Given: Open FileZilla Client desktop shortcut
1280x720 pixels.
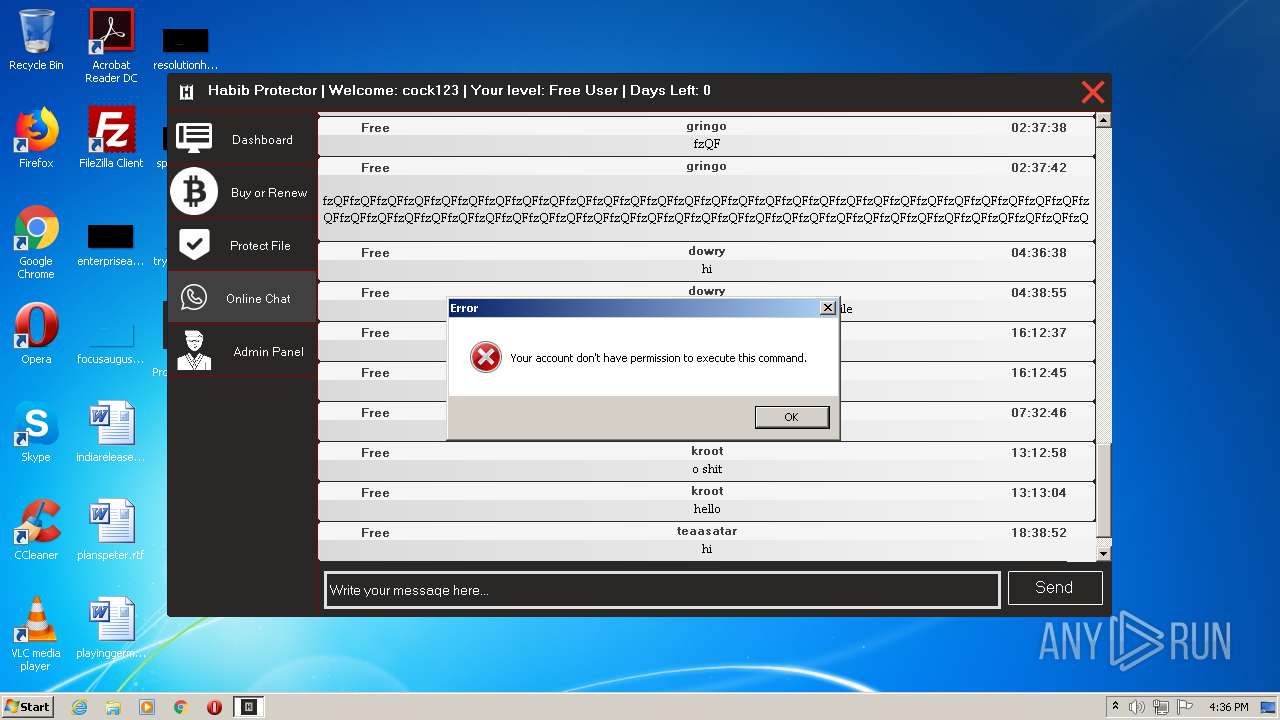Looking at the screenshot, I should (x=111, y=138).
